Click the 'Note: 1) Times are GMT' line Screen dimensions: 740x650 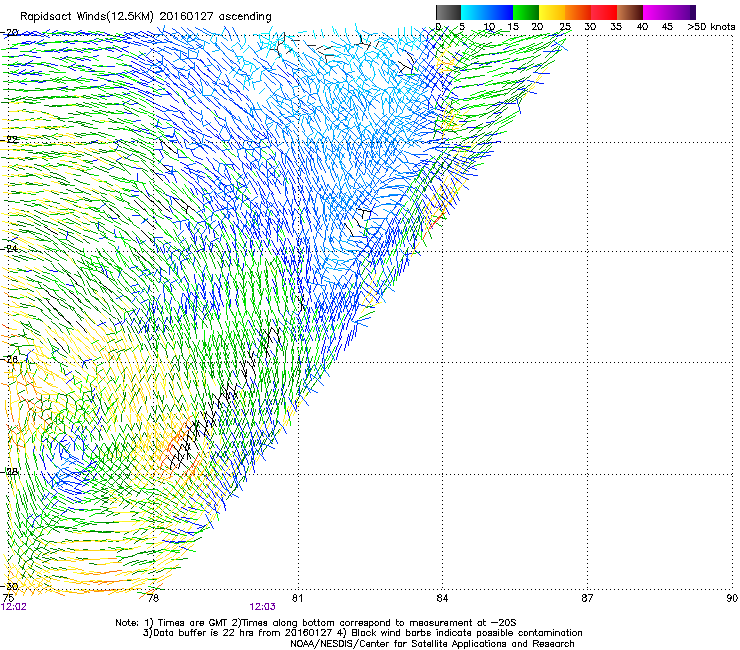pyautogui.click(x=316, y=623)
